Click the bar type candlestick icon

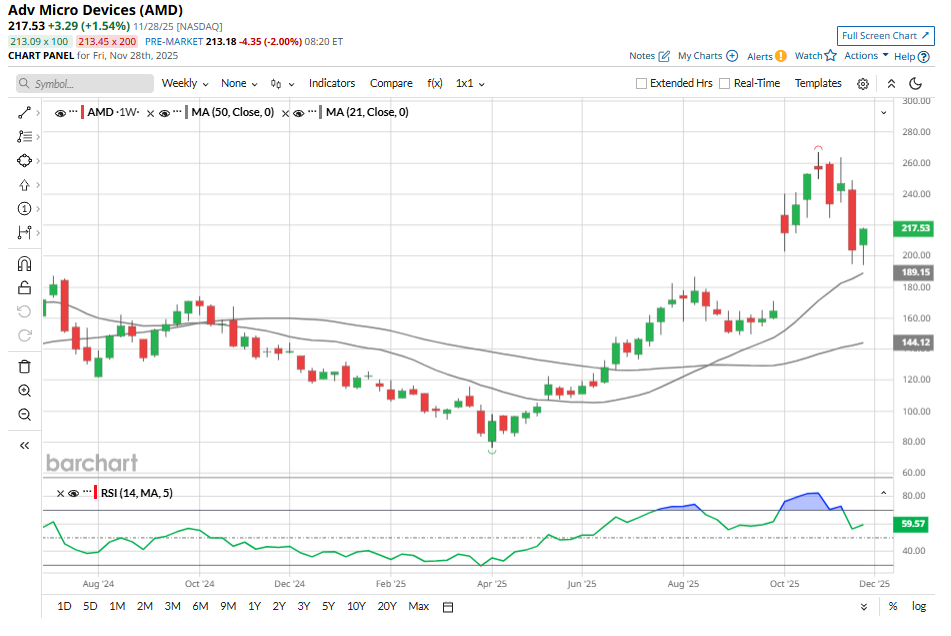pos(276,84)
